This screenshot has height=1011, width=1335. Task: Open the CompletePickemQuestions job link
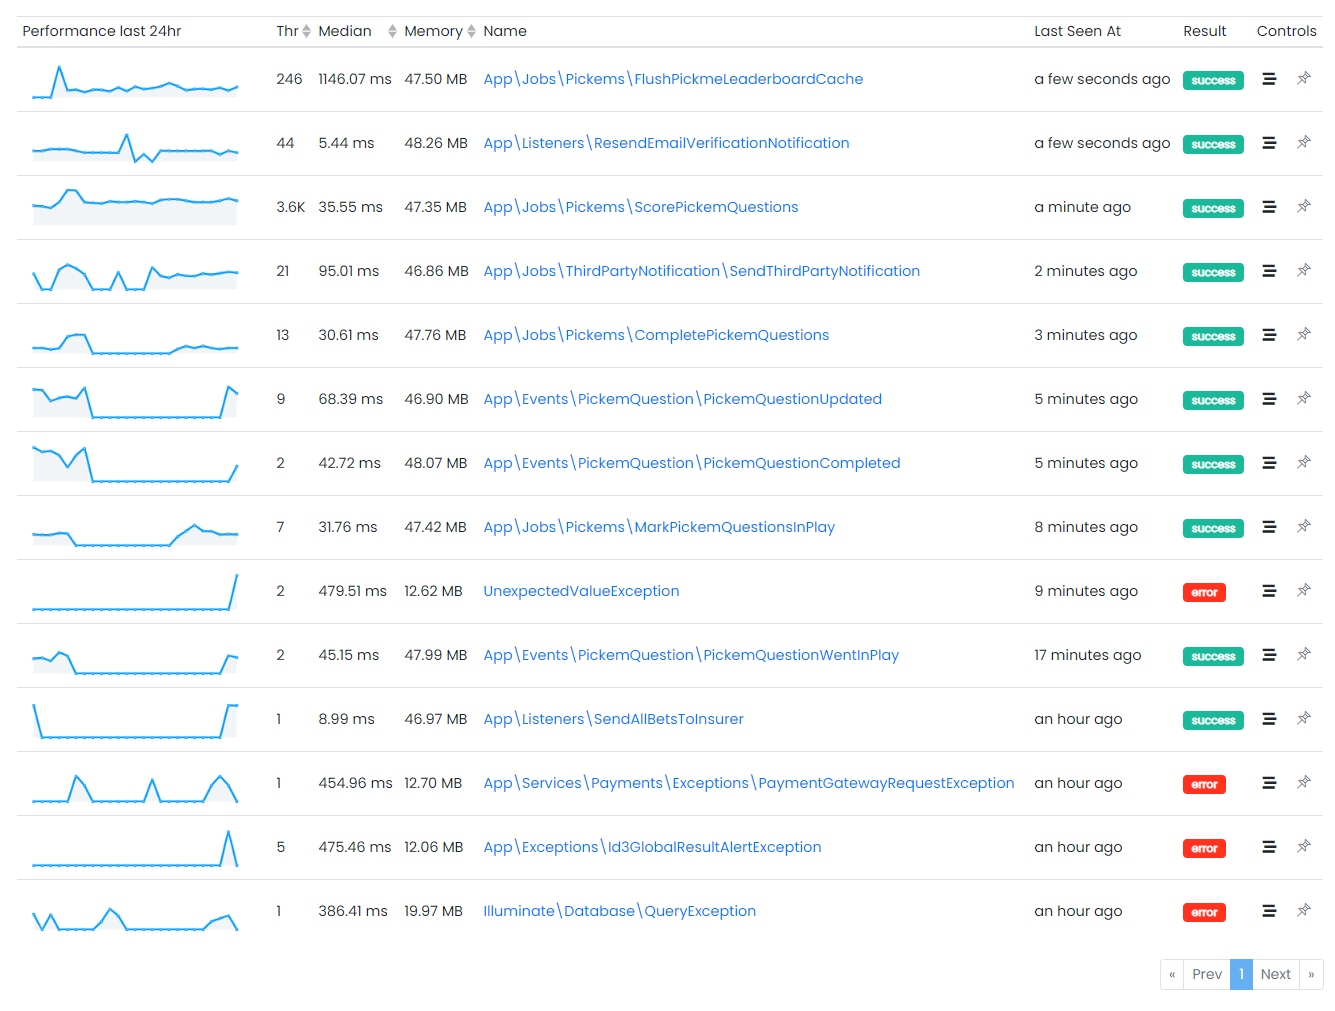[x=656, y=335]
